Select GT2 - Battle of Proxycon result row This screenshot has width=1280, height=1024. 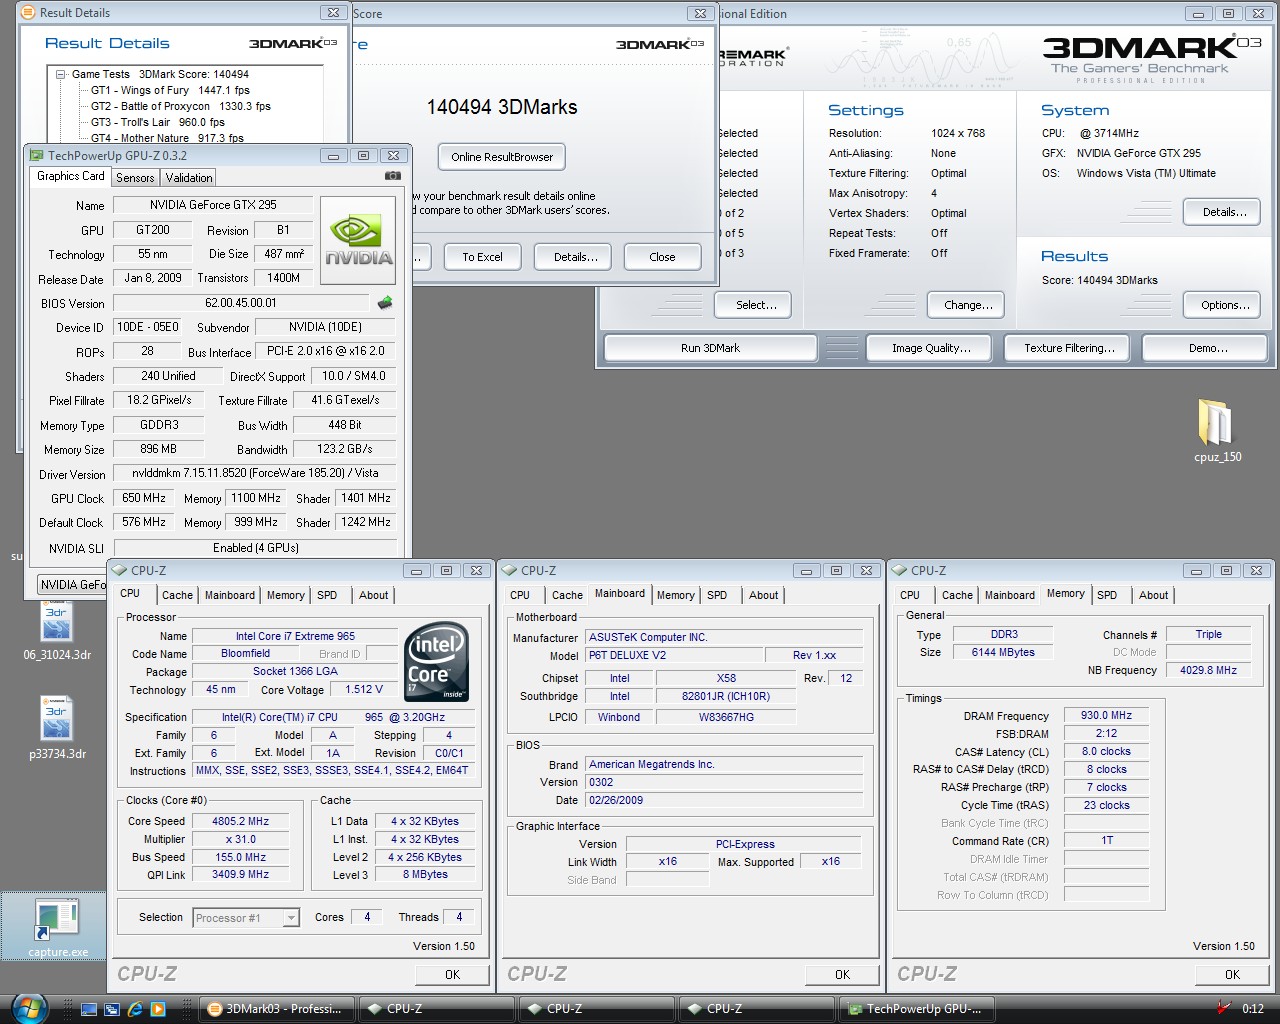click(181, 106)
